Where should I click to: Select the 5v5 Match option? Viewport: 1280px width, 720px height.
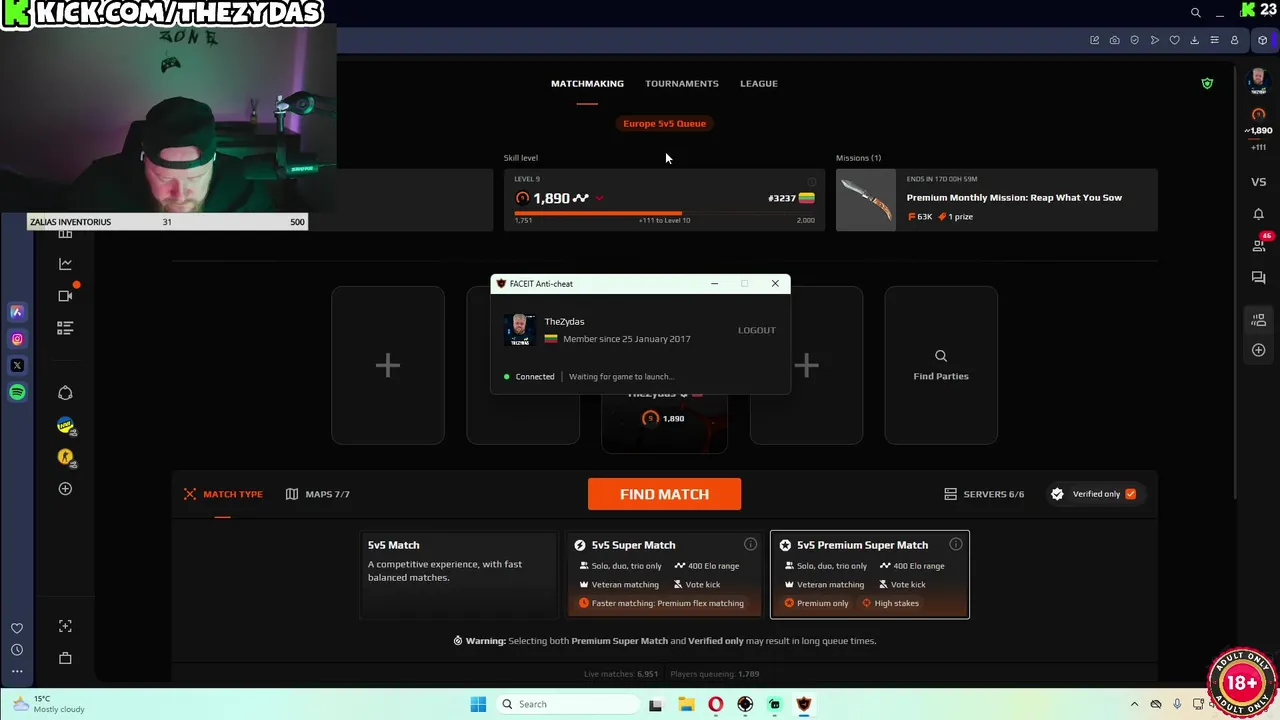(459, 575)
